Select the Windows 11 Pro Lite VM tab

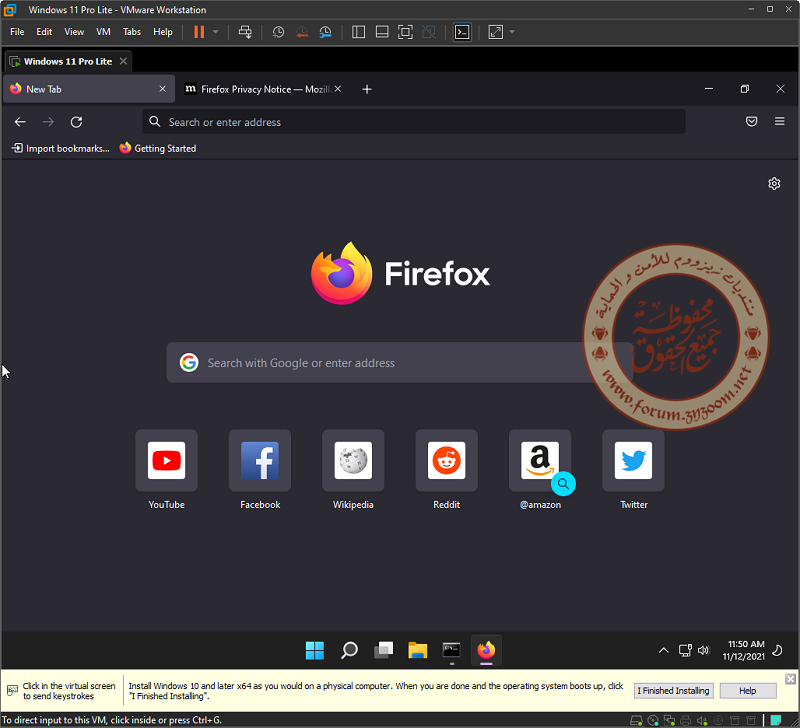pyautogui.click(x=68, y=61)
